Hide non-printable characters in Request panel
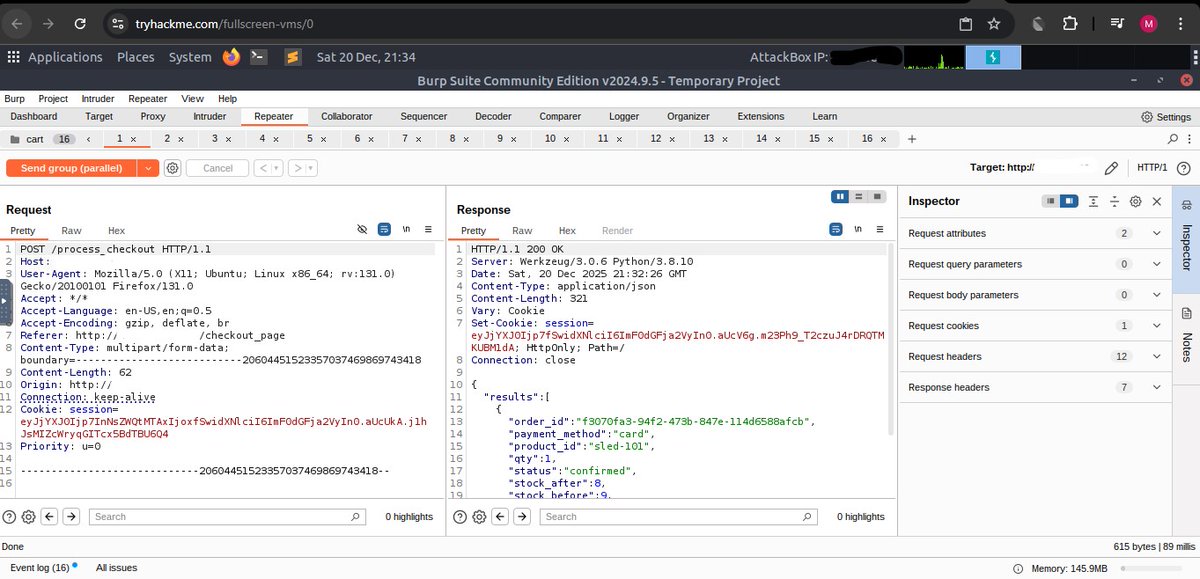Image resolution: width=1200 pixels, height=579 pixels. click(x=362, y=230)
